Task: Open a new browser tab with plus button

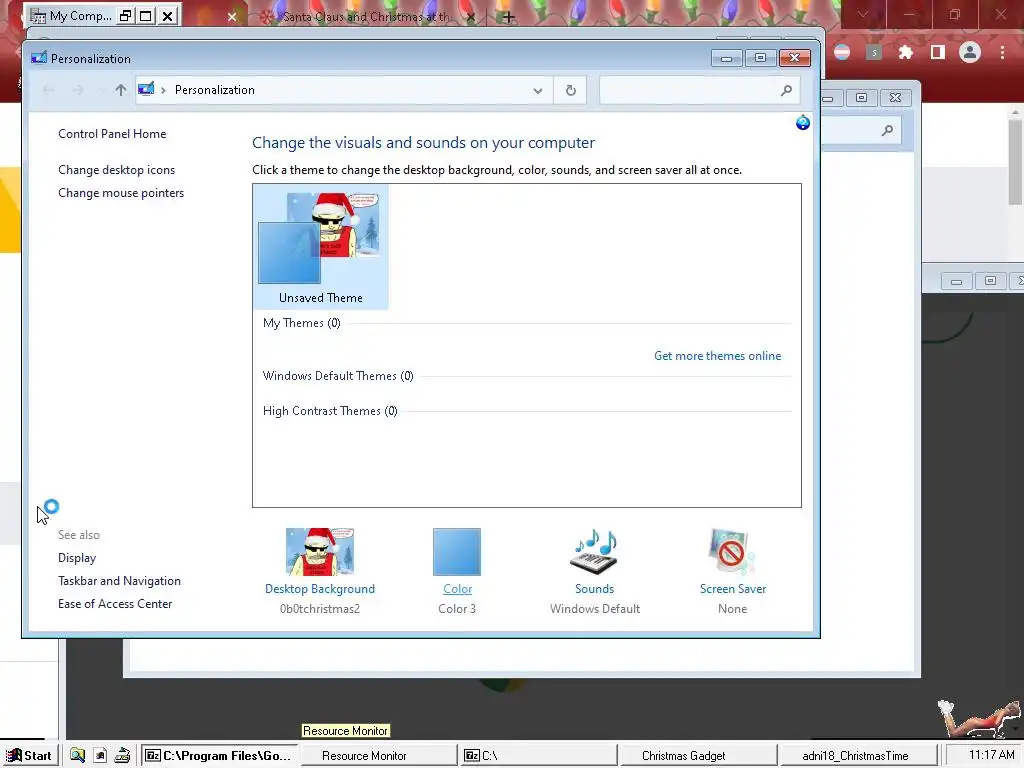Action: point(509,17)
